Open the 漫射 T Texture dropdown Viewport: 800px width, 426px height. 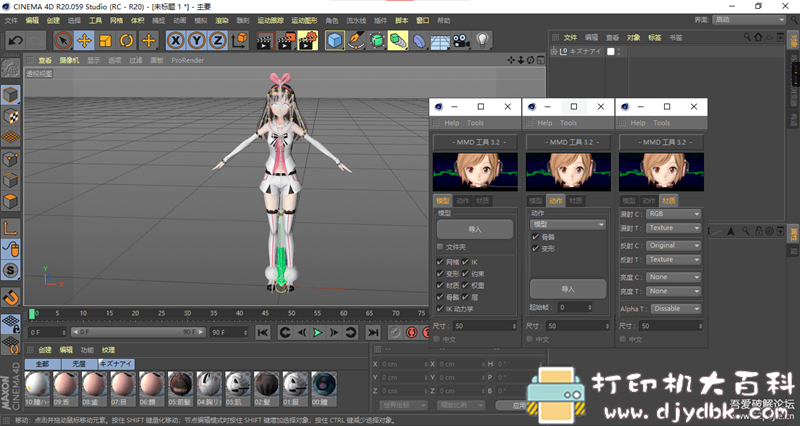673,228
